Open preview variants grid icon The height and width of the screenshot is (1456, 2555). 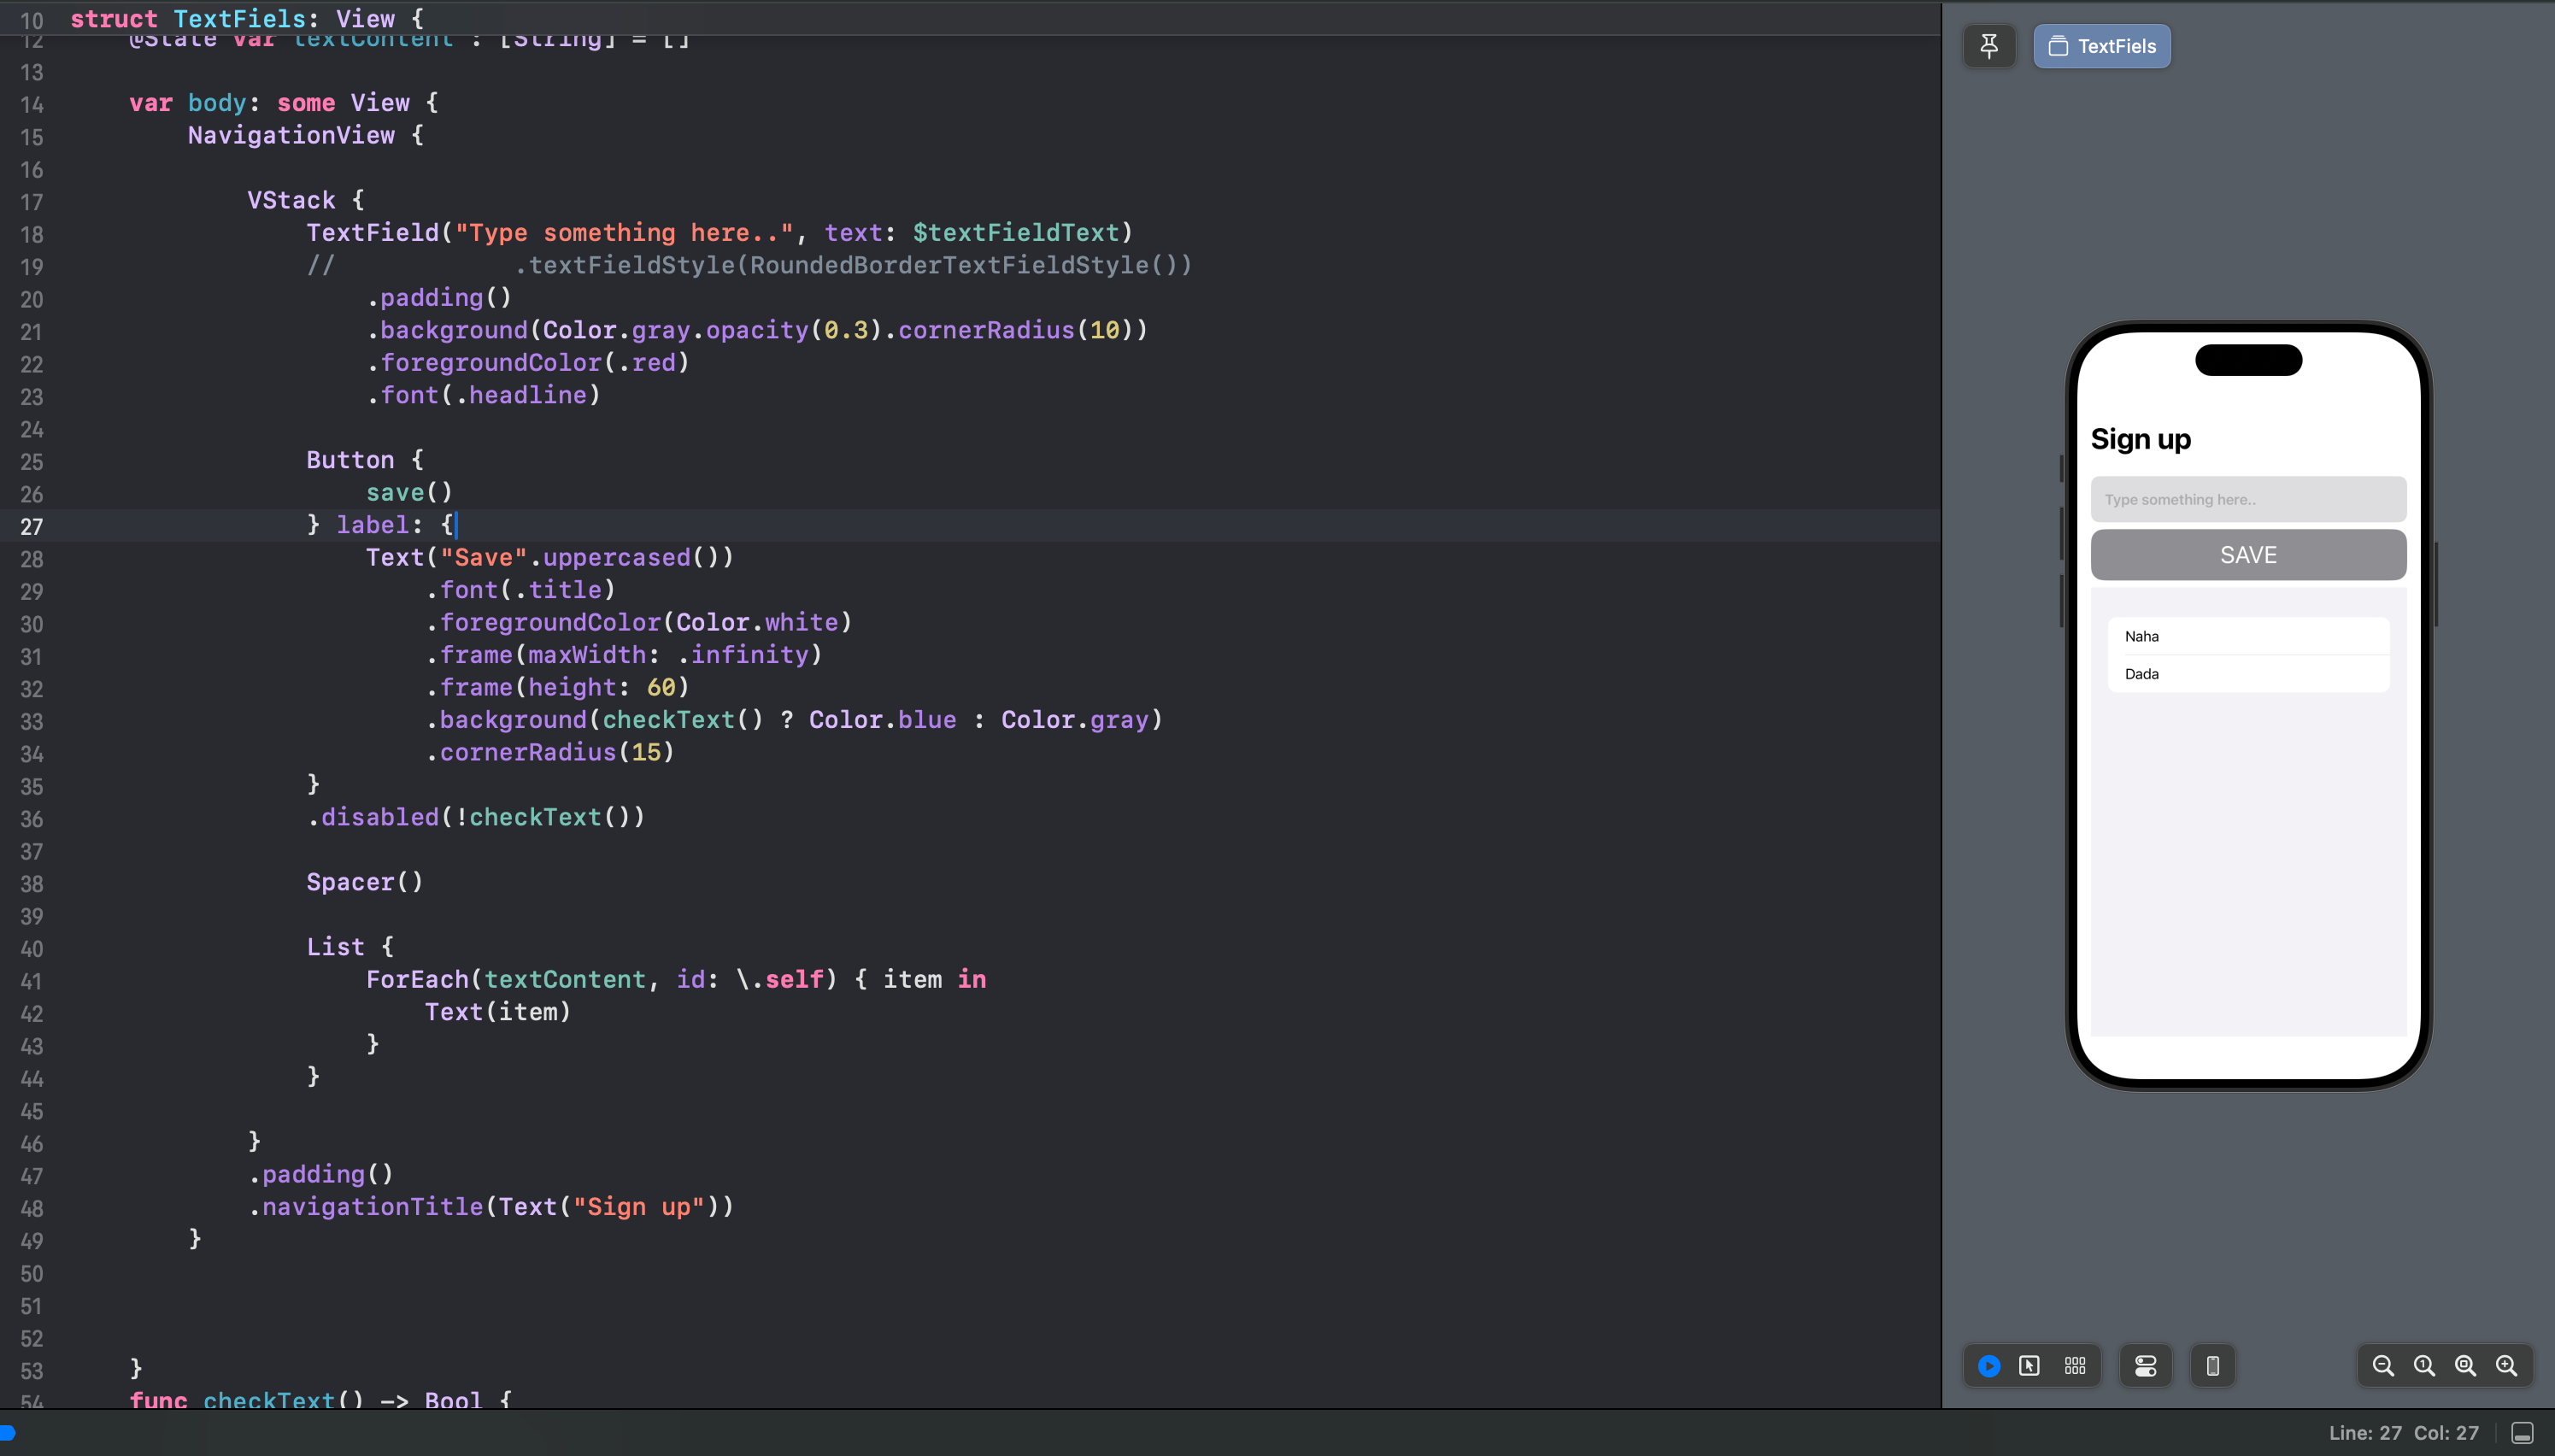(x=2075, y=1366)
